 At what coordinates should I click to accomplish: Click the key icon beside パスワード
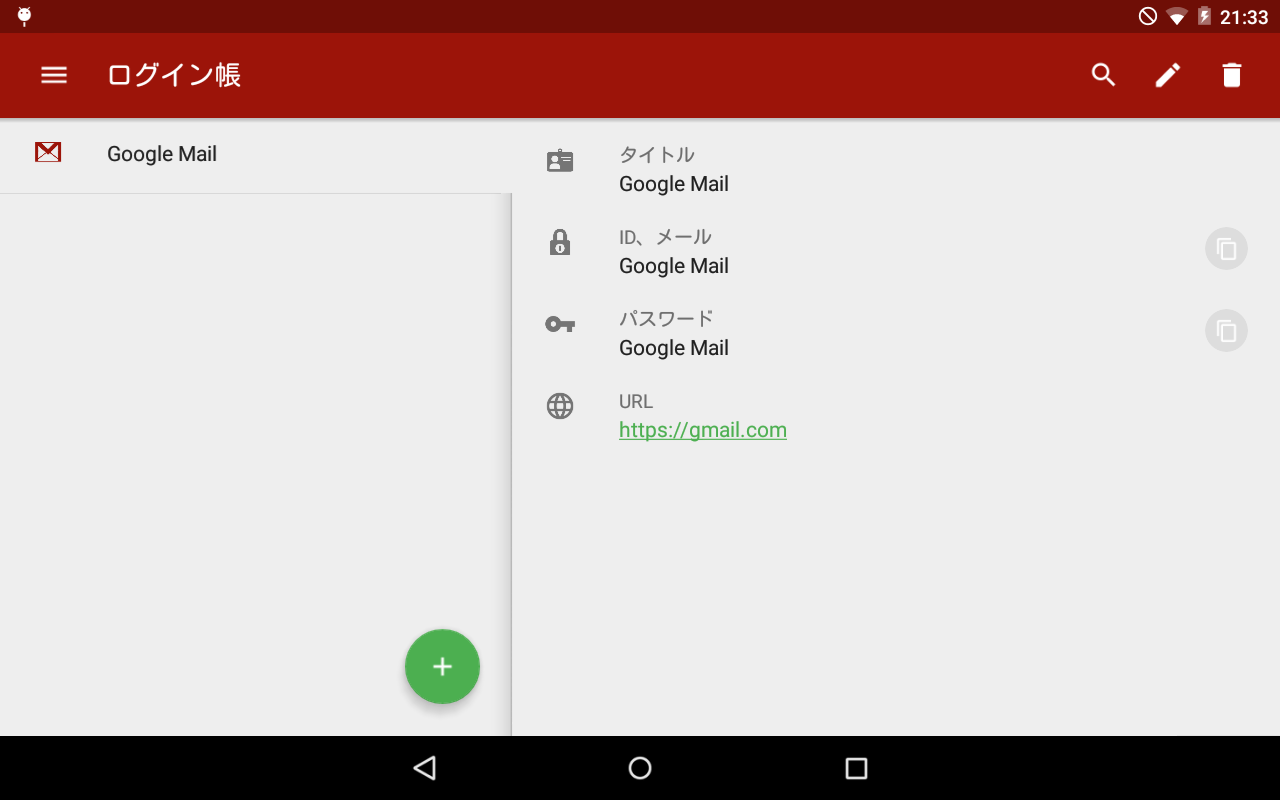click(x=560, y=324)
